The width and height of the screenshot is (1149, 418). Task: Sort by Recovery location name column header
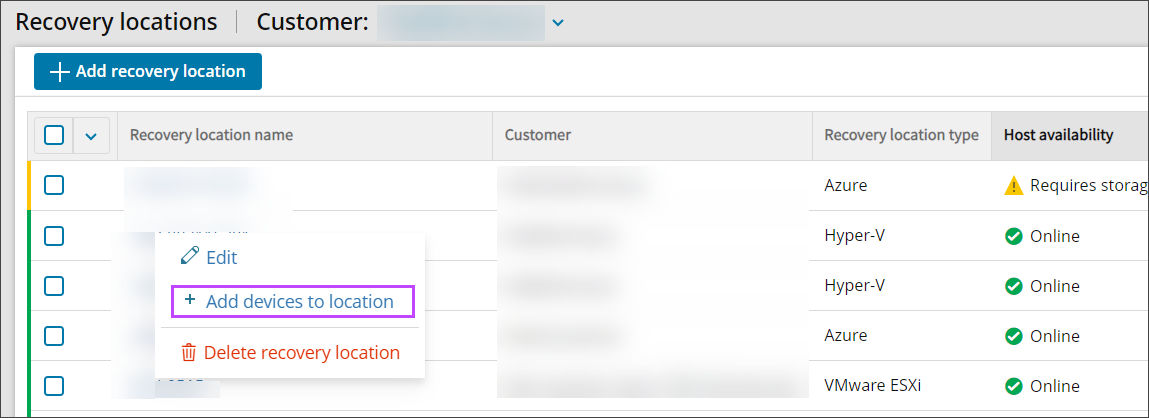pyautogui.click(x=211, y=135)
